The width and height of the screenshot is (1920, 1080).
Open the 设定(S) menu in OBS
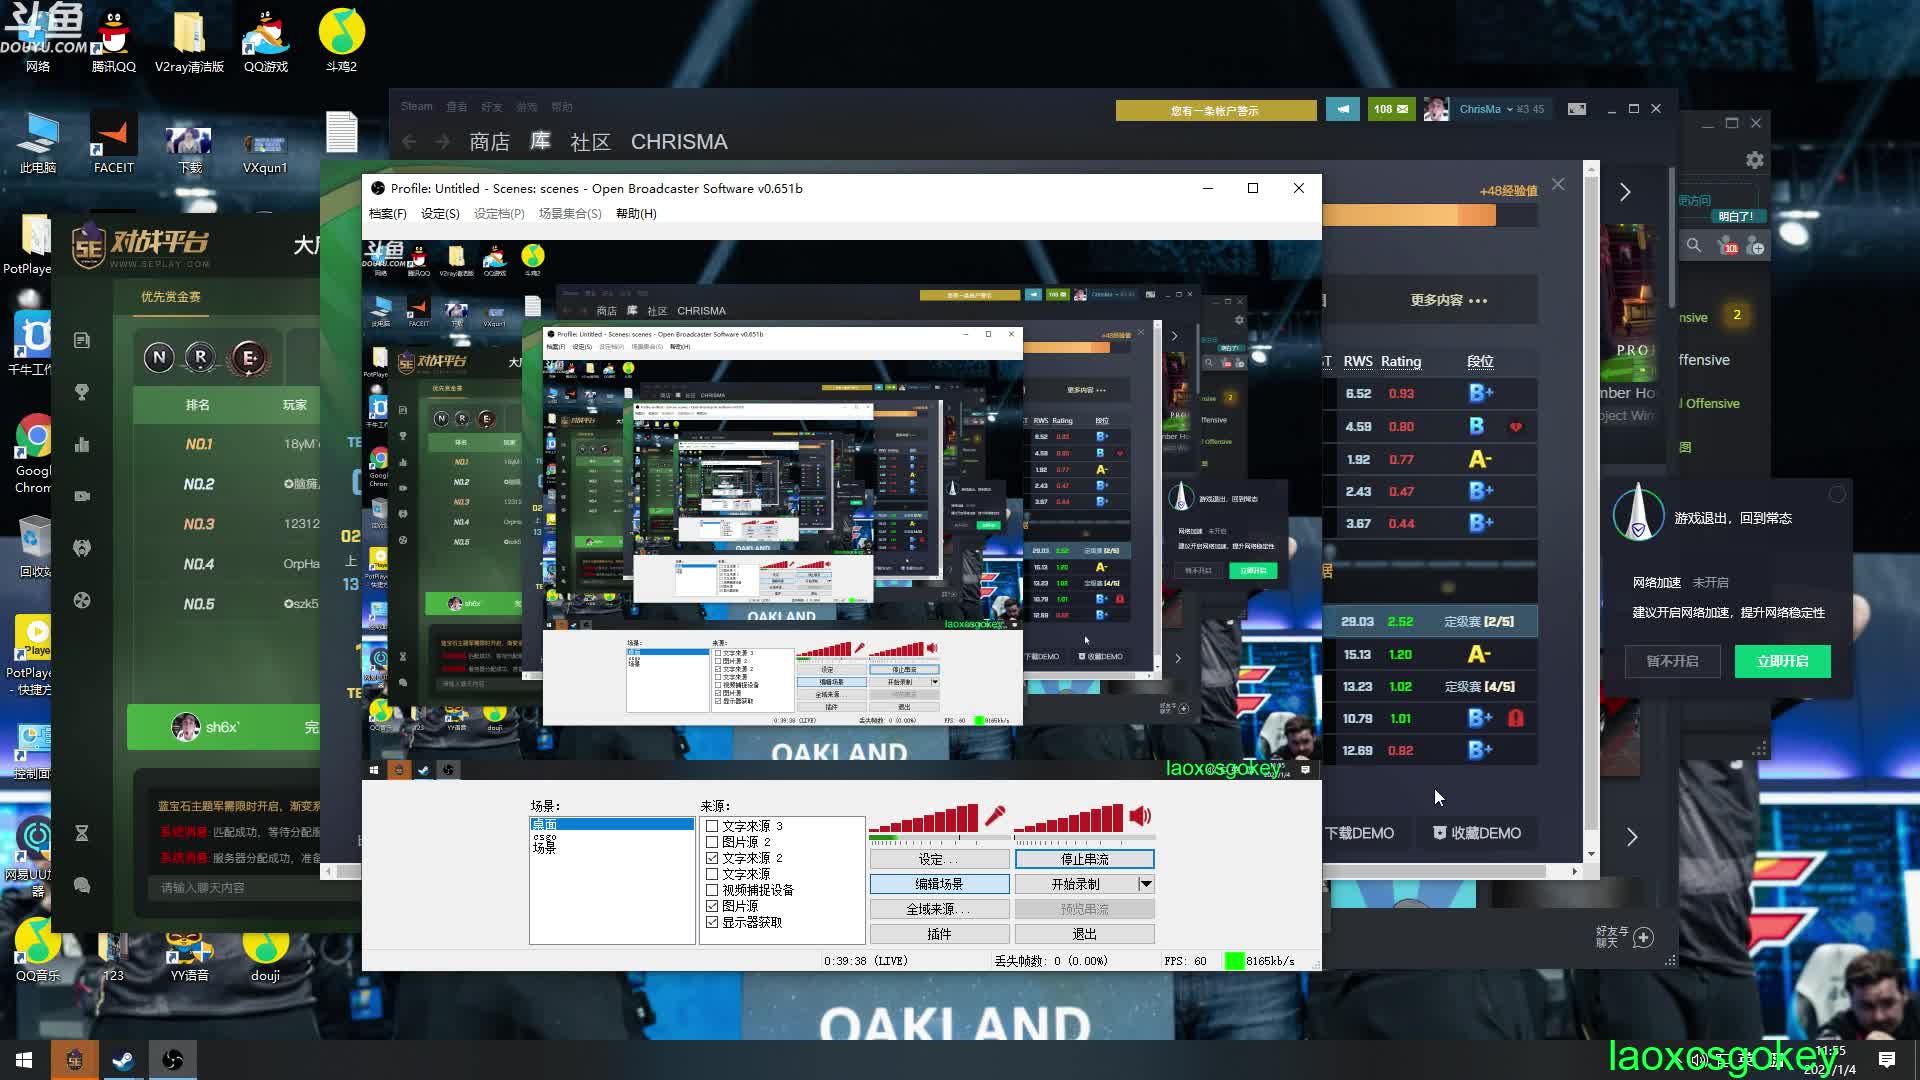(x=440, y=214)
